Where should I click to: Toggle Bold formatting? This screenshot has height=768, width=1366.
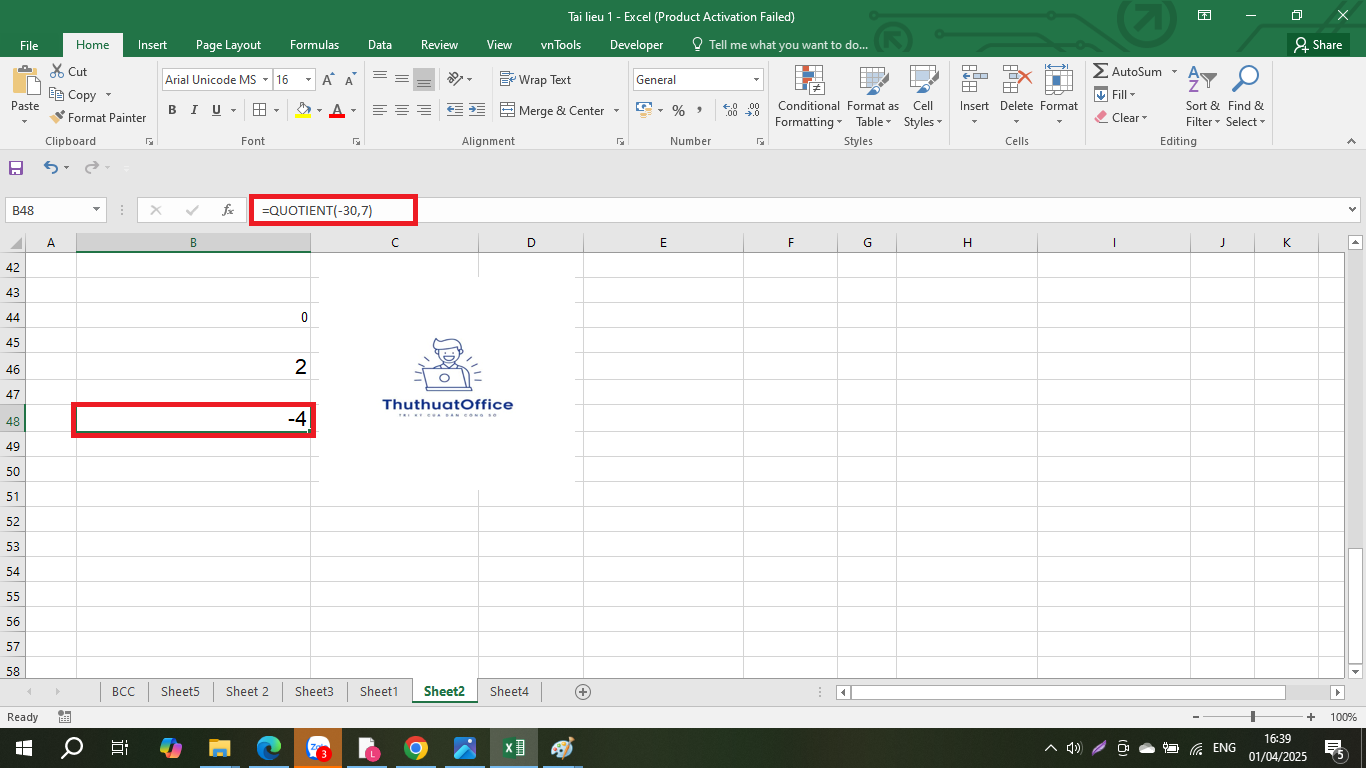[172, 110]
